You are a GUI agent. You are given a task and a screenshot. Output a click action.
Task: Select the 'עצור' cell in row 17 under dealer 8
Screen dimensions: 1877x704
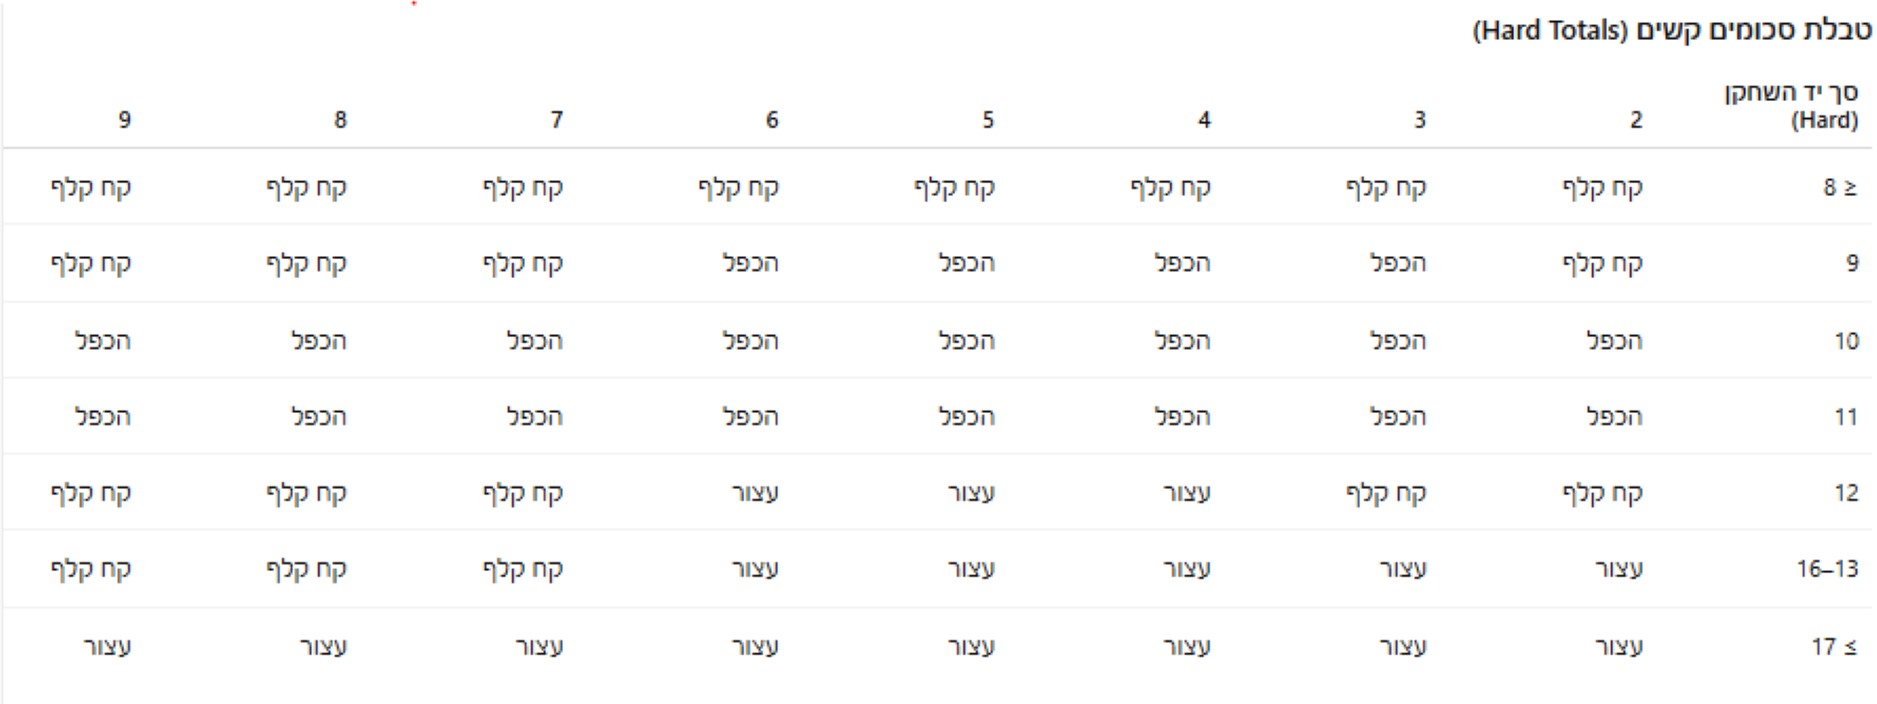(x=323, y=647)
